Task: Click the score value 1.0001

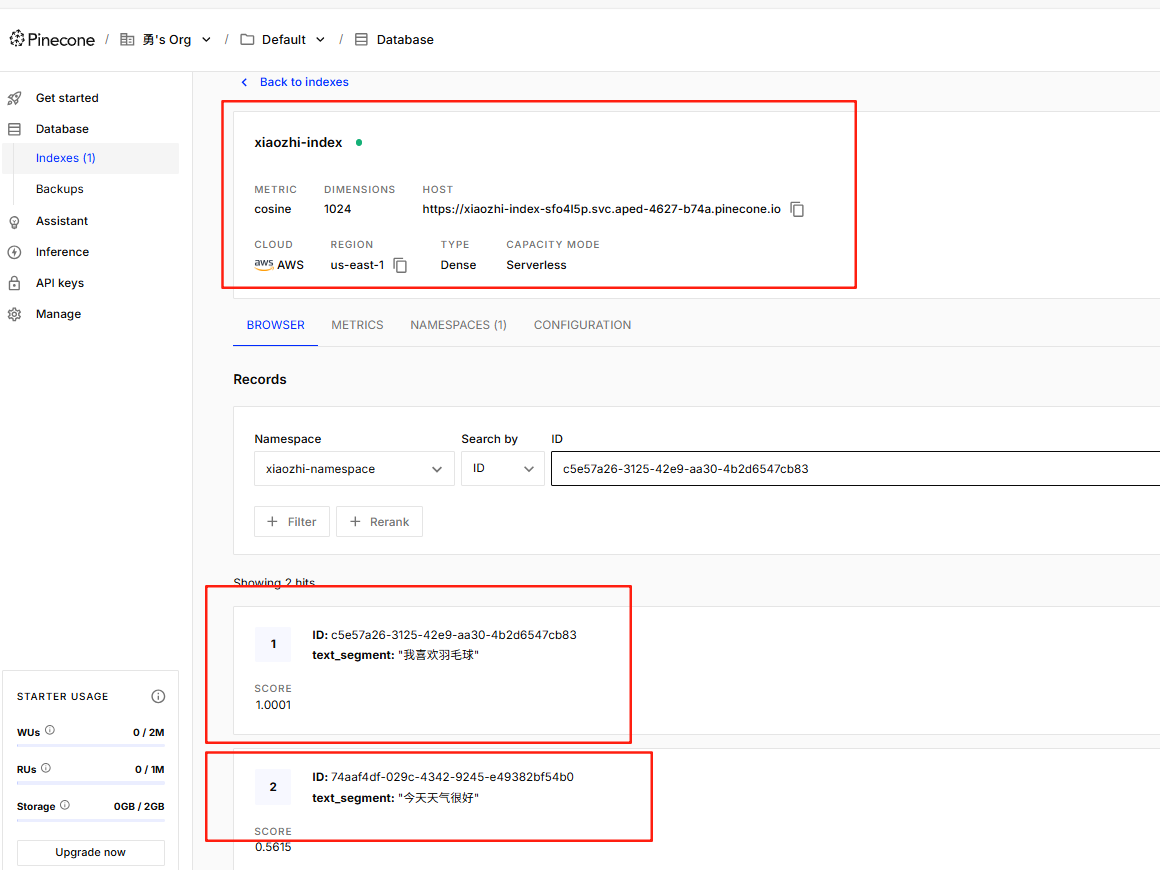Action: [273, 705]
